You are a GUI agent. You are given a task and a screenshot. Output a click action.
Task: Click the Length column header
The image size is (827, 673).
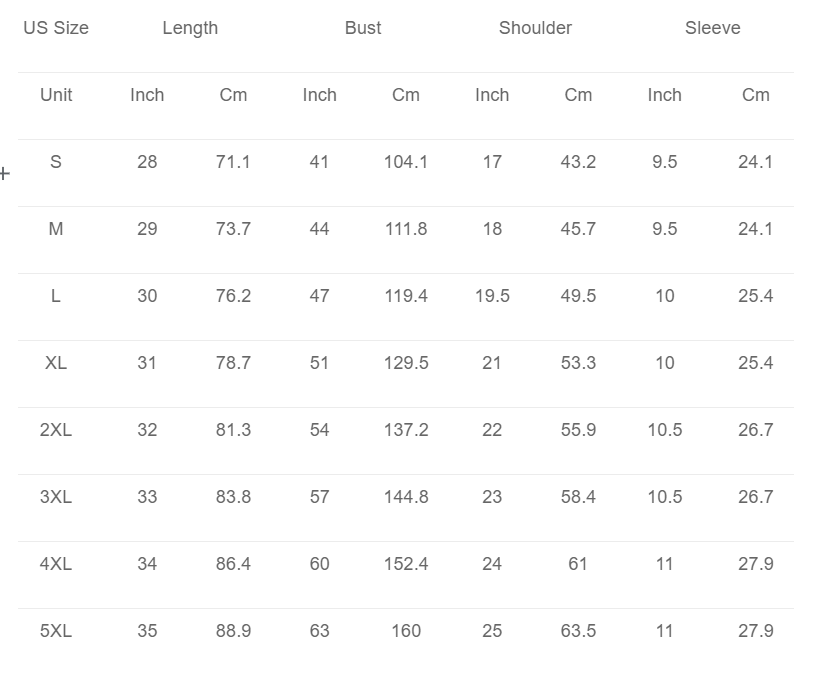click(x=190, y=28)
